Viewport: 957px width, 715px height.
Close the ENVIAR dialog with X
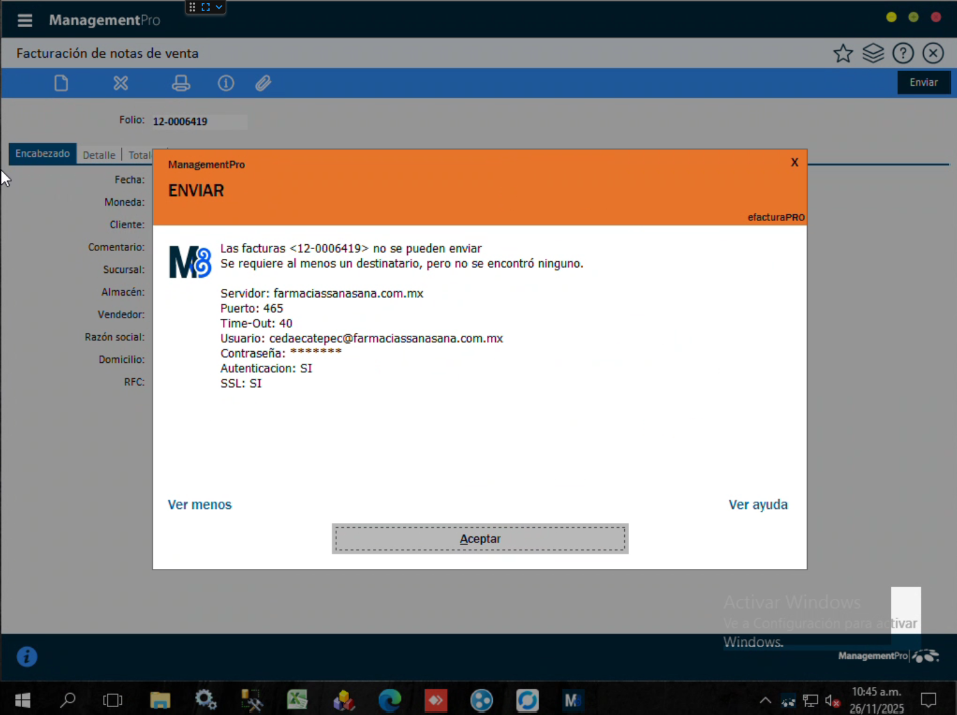[794, 162]
